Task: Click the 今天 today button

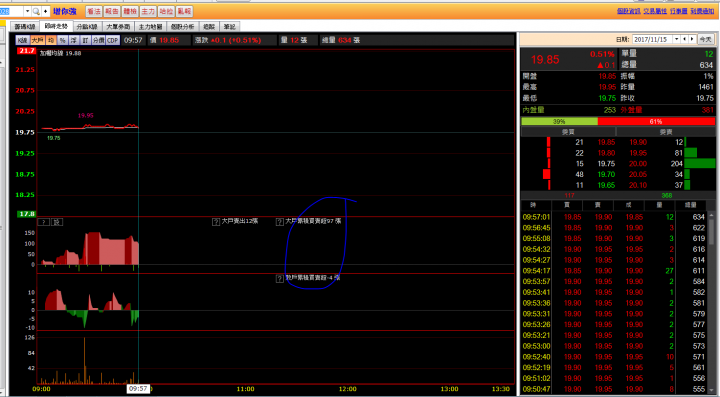Action: point(705,39)
